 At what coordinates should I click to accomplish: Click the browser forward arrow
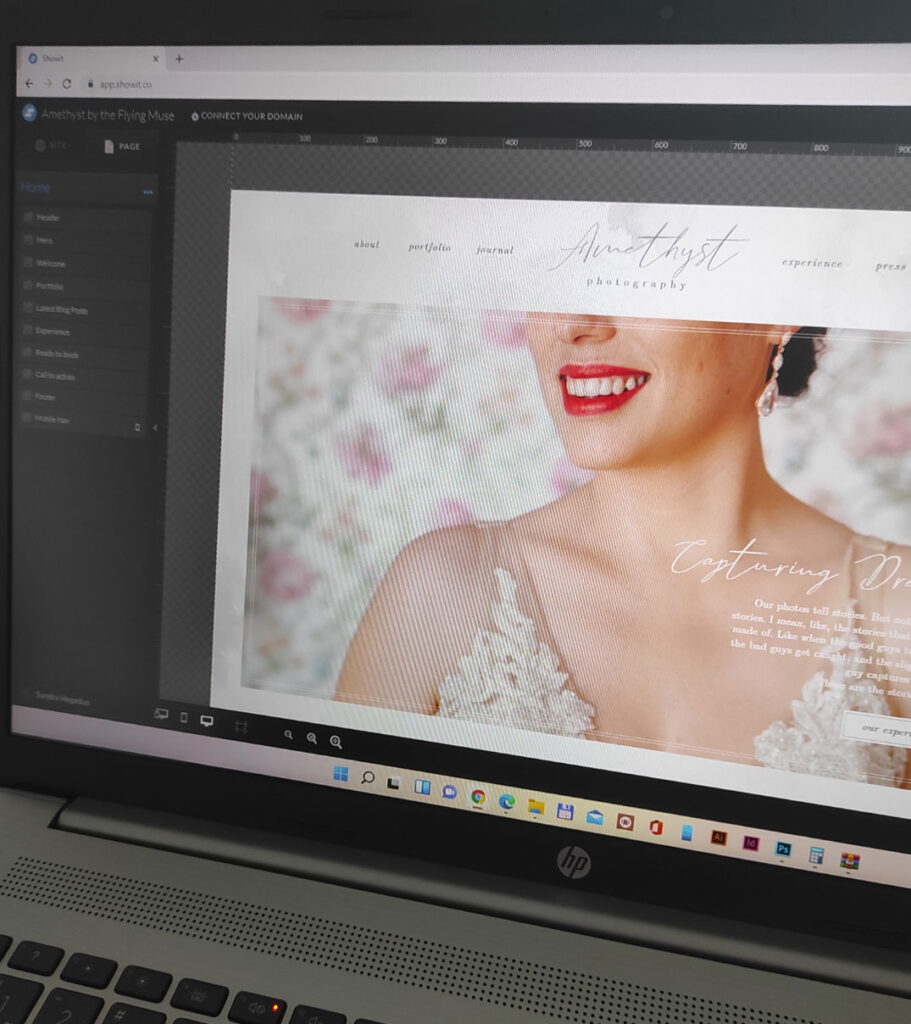point(48,84)
